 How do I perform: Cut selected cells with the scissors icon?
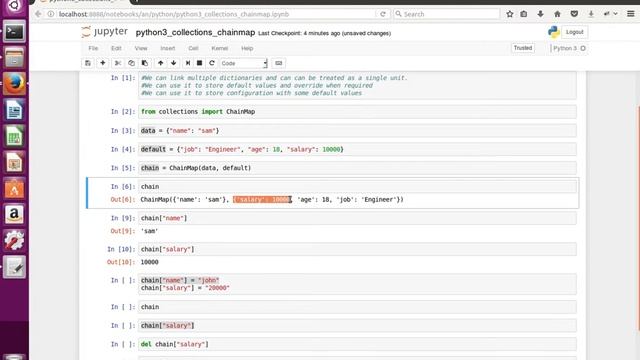[118, 63]
